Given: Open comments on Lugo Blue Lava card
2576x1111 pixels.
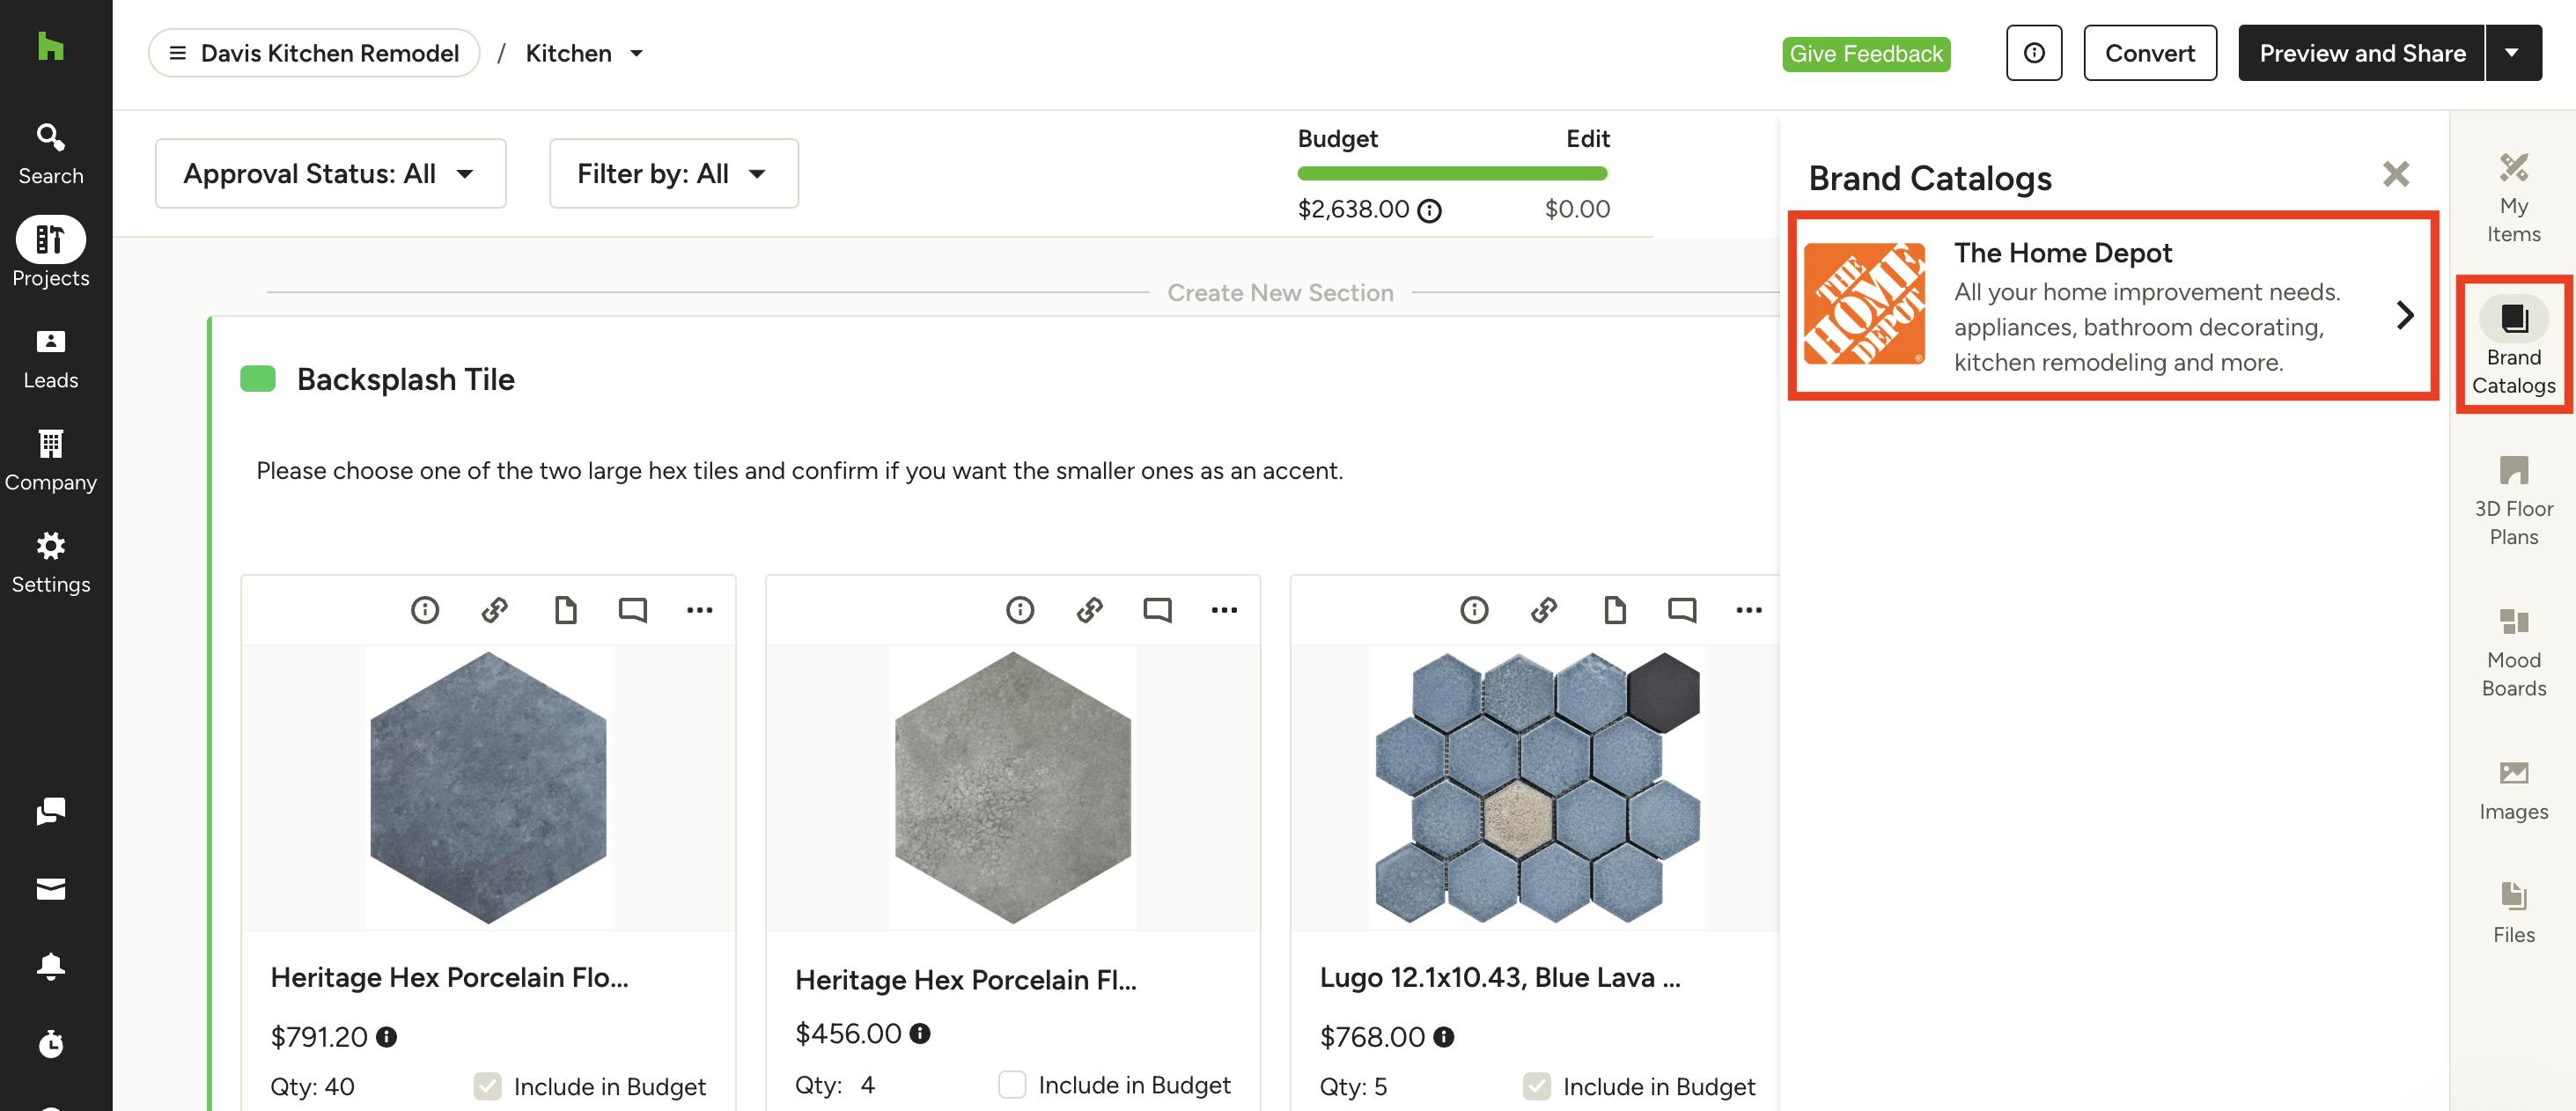Looking at the screenshot, I should pyautogui.click(x=1683, y=609).
